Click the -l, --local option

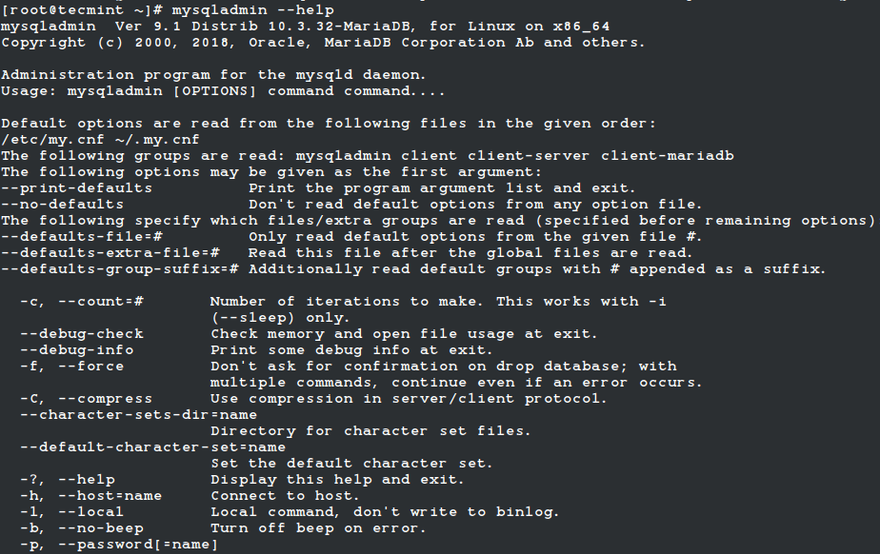(x=72, y=512)
